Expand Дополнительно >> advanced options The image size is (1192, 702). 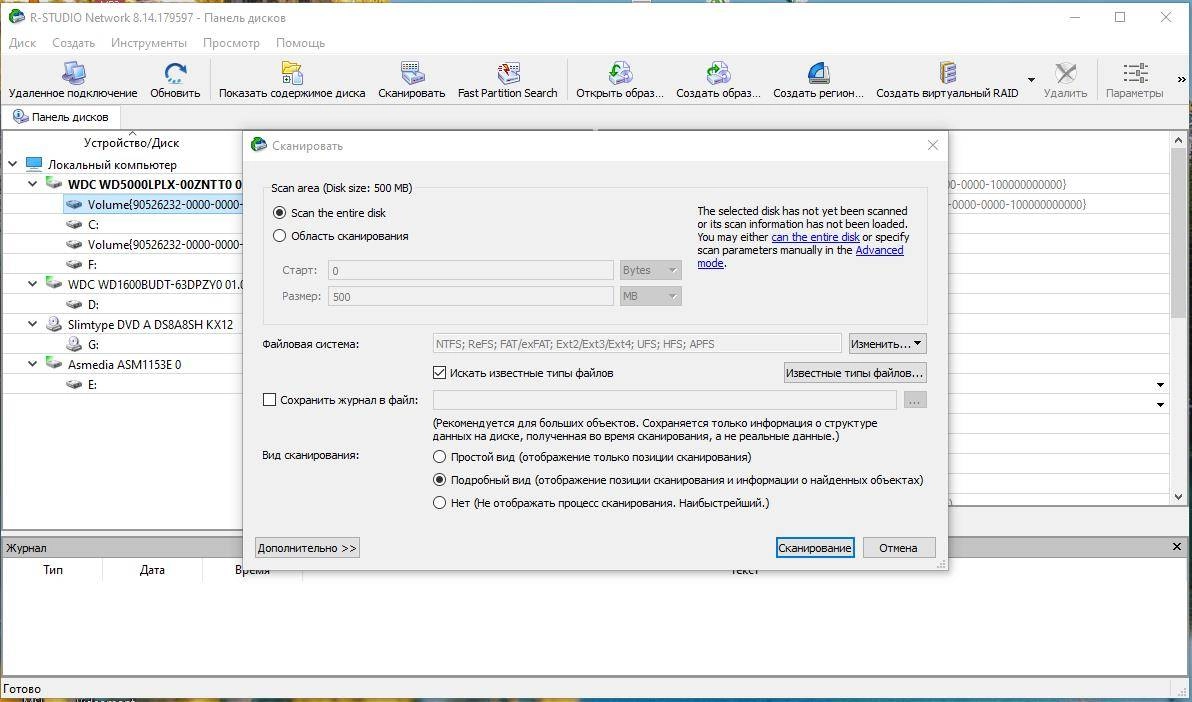tap(307, 548)
